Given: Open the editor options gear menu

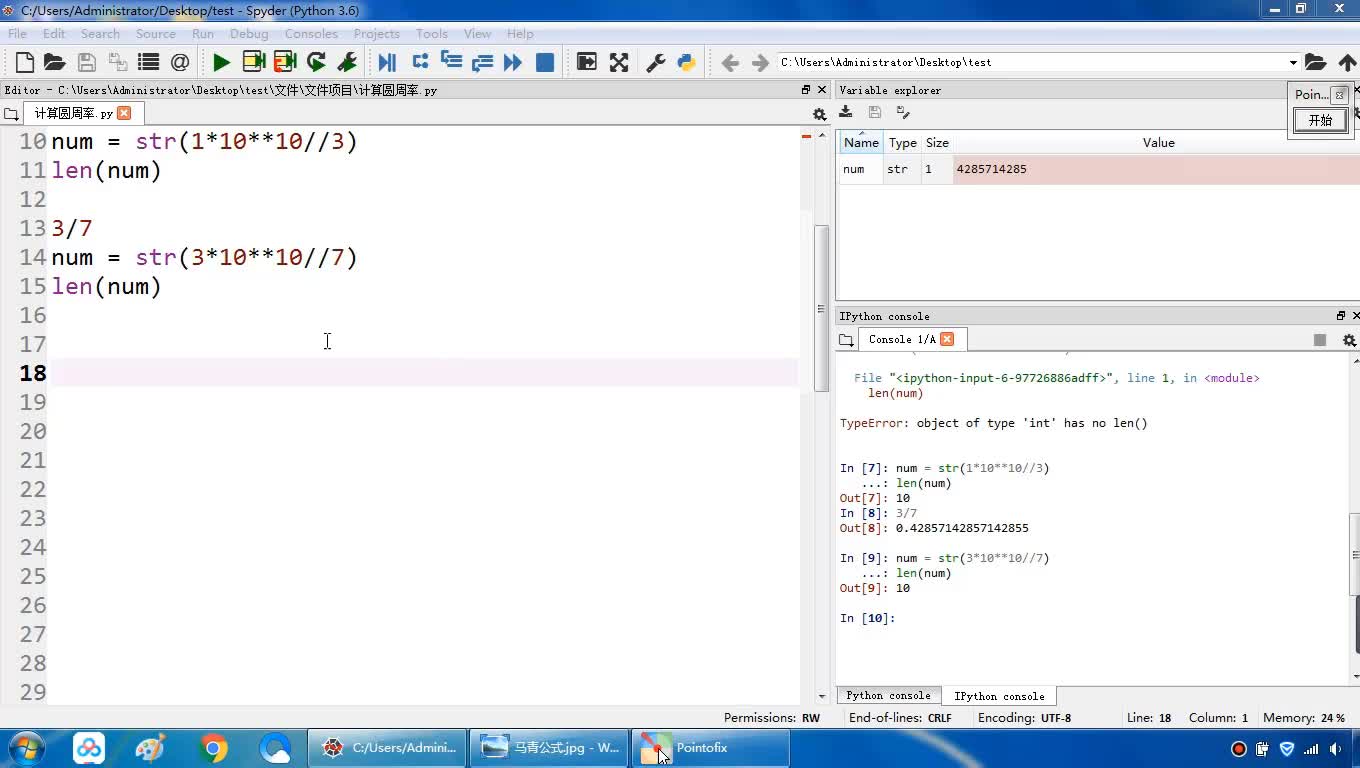Looking at the screenshot, I should point(819,114).
